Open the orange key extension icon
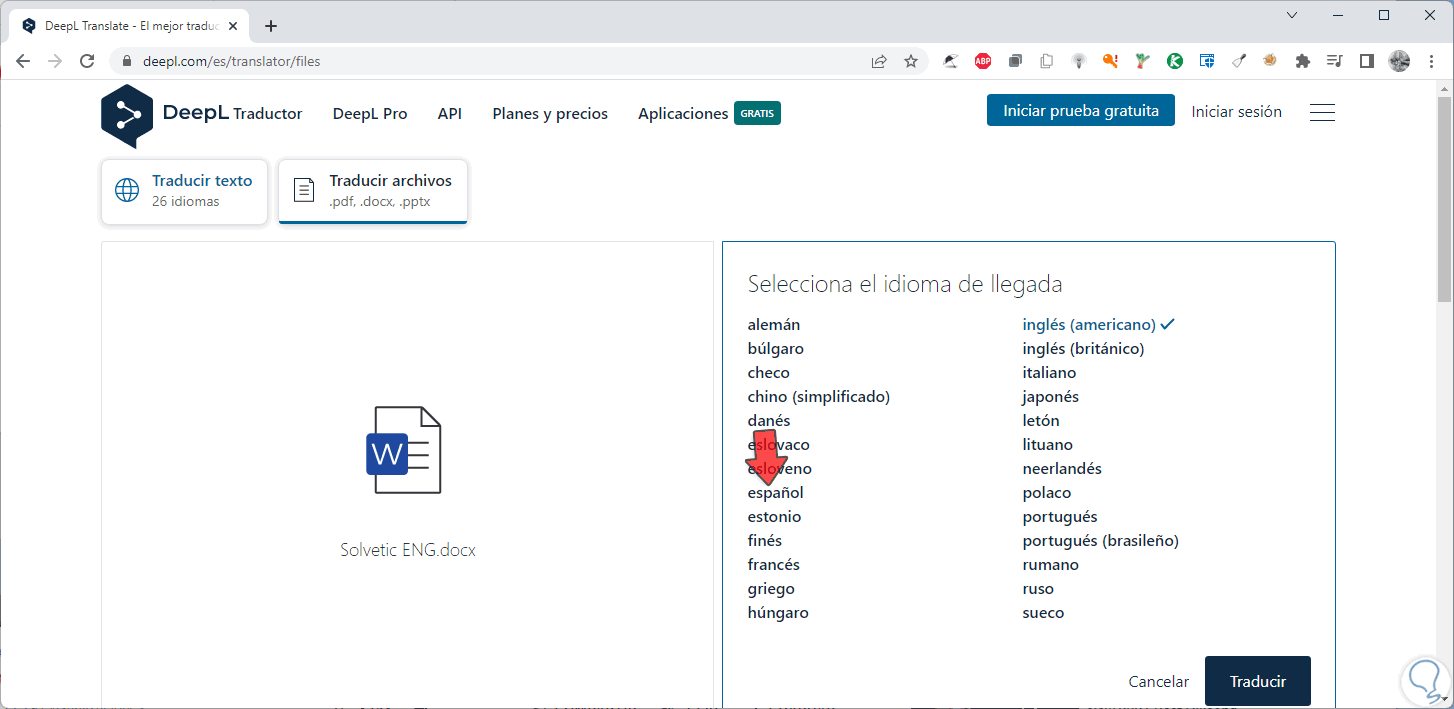 [x=1110, y=61]
